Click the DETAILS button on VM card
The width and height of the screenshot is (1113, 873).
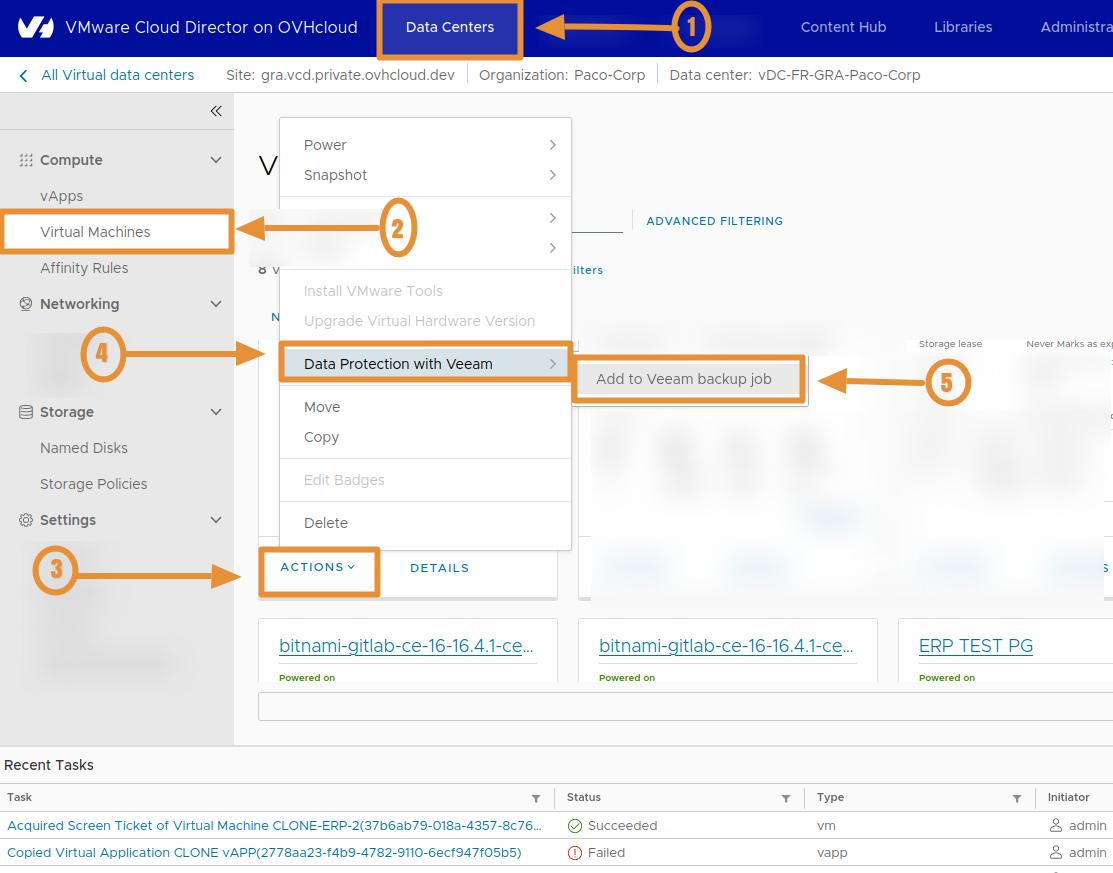(x=439, y=568)
